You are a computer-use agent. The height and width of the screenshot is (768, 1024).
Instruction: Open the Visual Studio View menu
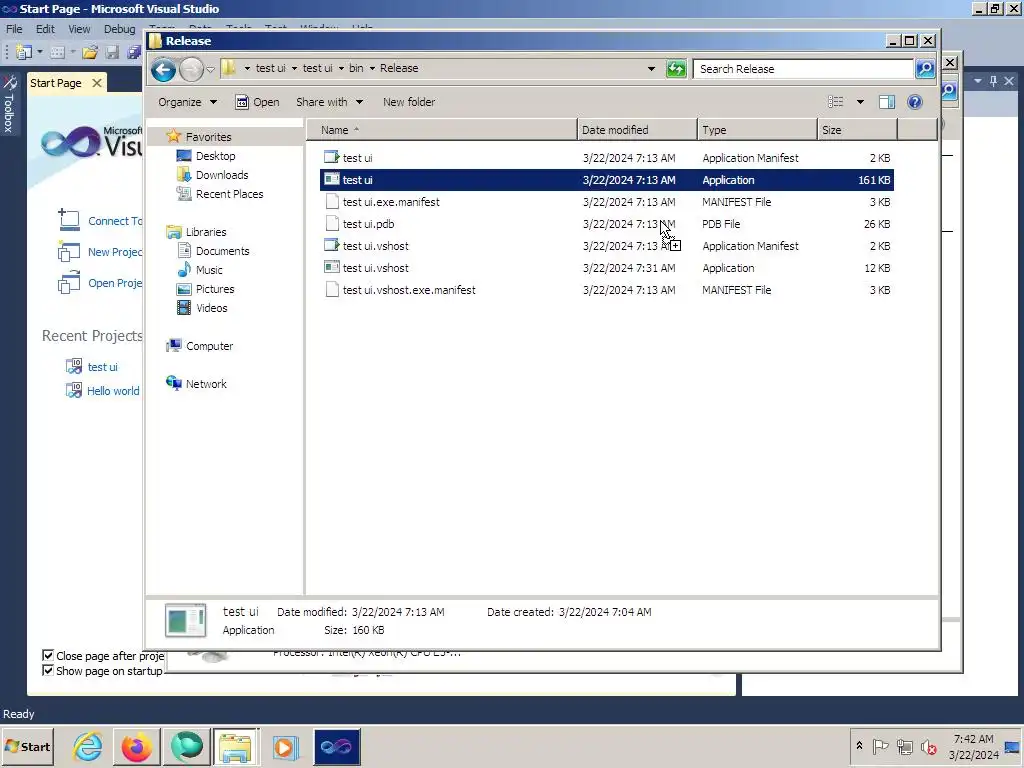[x=79, y=29]
